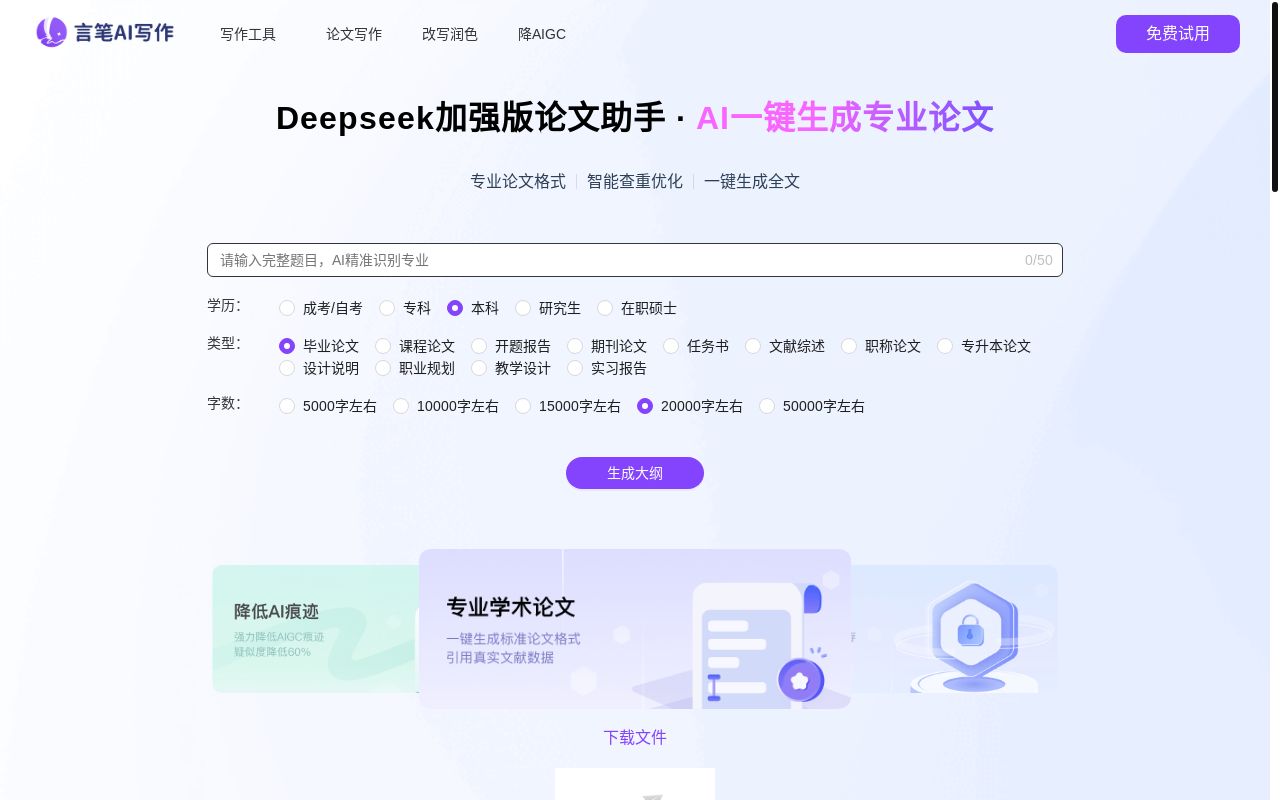Click the 言笔AI写作 owl logo icon

coord(51,32)
